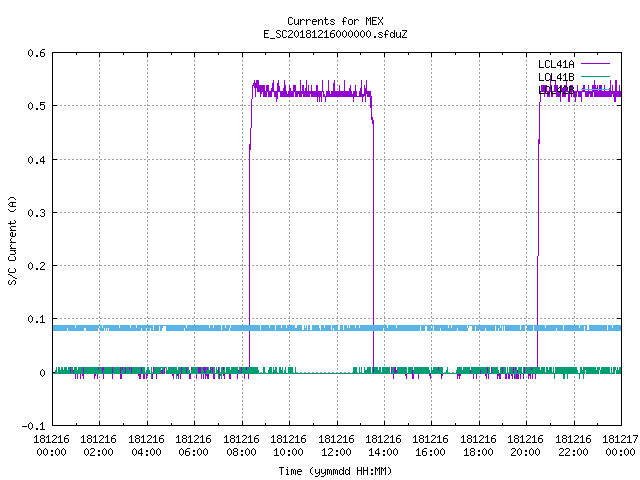
Task: Click the "Currents for MEX" chart title
Action: point(335,21)
